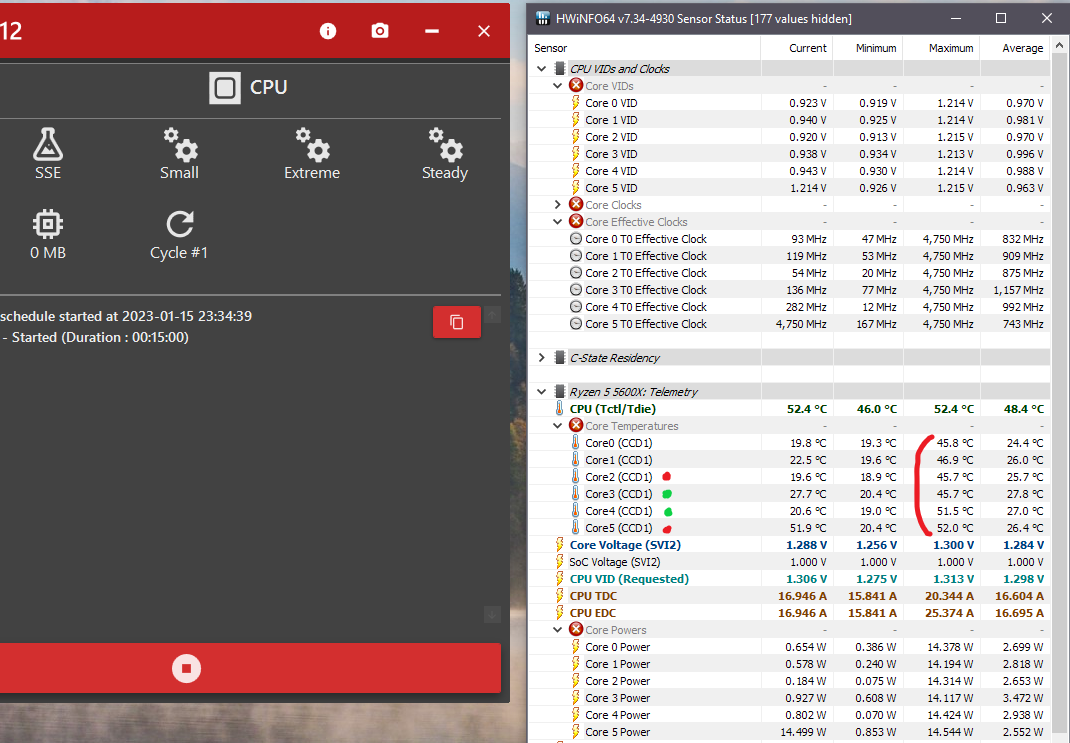Image resolution: width=1070 pixels, height=743 pixels.
Task: Click the Core0 (CCD1) thermometer icon
Action: click(x=576, y=443)
